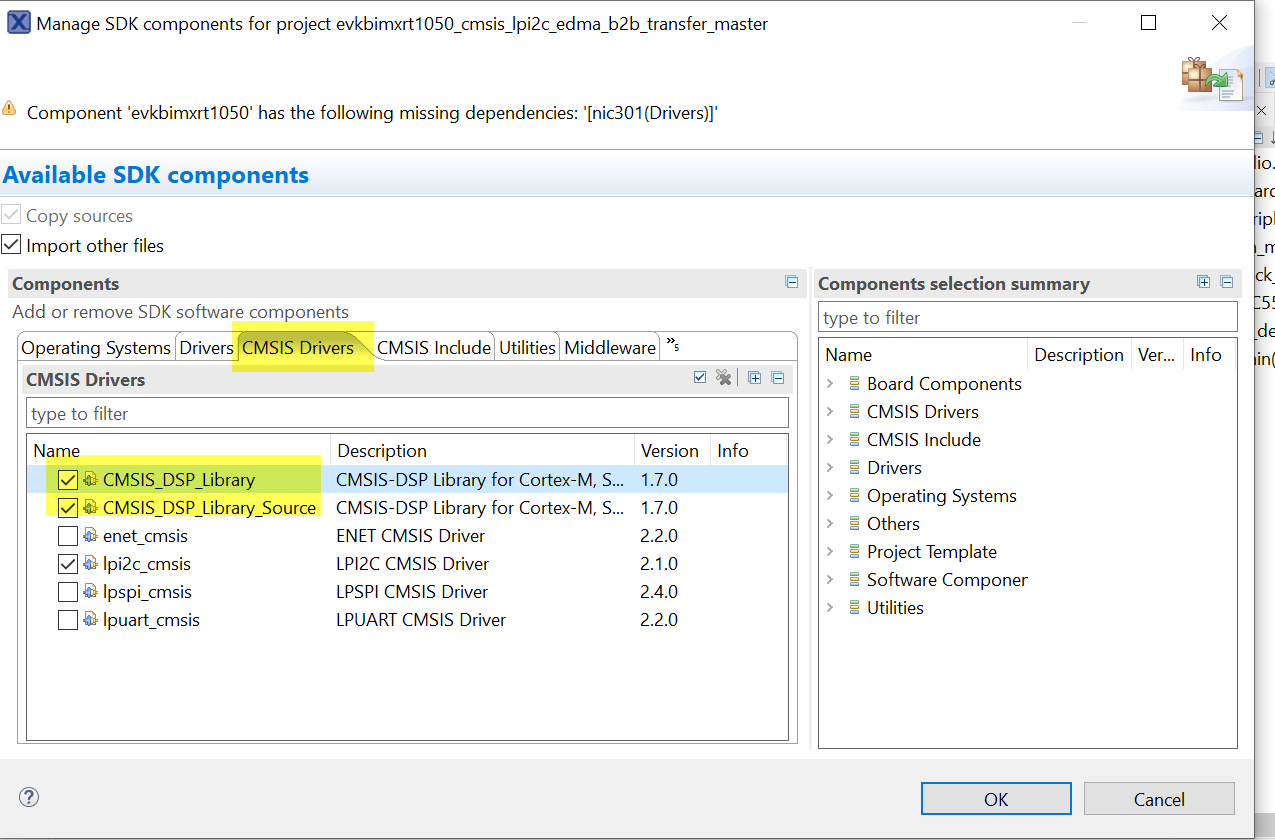The width and height of the screenshot is (1275, 840).
Task: Click the help question mark icon
Action: pyautogui.click(x=29, y=797)
